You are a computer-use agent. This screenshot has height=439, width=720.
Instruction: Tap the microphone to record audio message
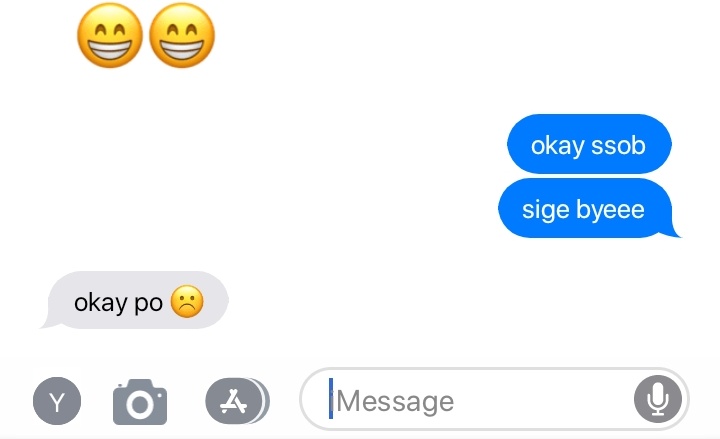(x=658, y=399)
